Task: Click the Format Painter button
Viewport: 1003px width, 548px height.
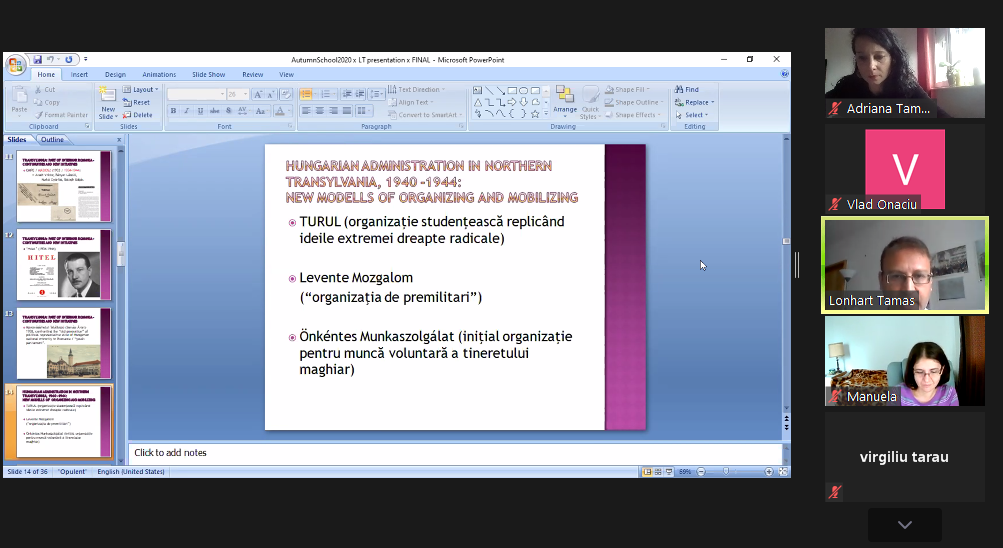Action: (61, 115)
